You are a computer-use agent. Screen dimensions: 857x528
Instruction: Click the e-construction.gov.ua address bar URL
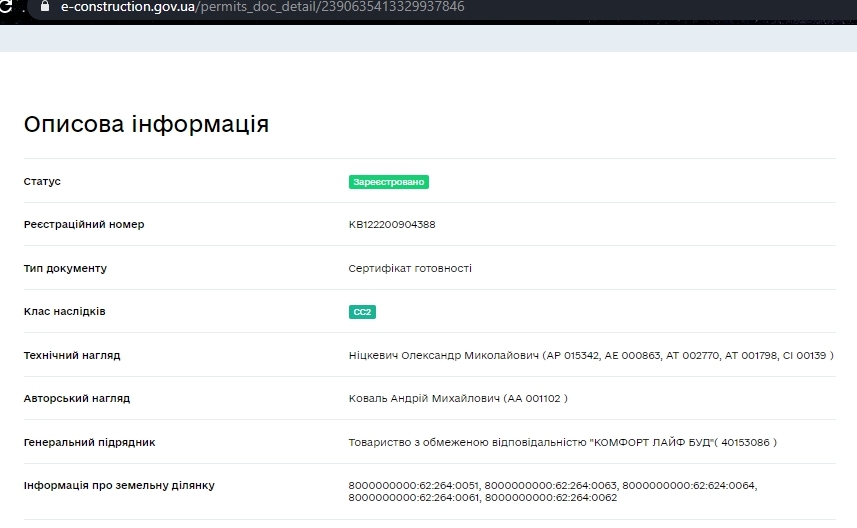(262, 7)
